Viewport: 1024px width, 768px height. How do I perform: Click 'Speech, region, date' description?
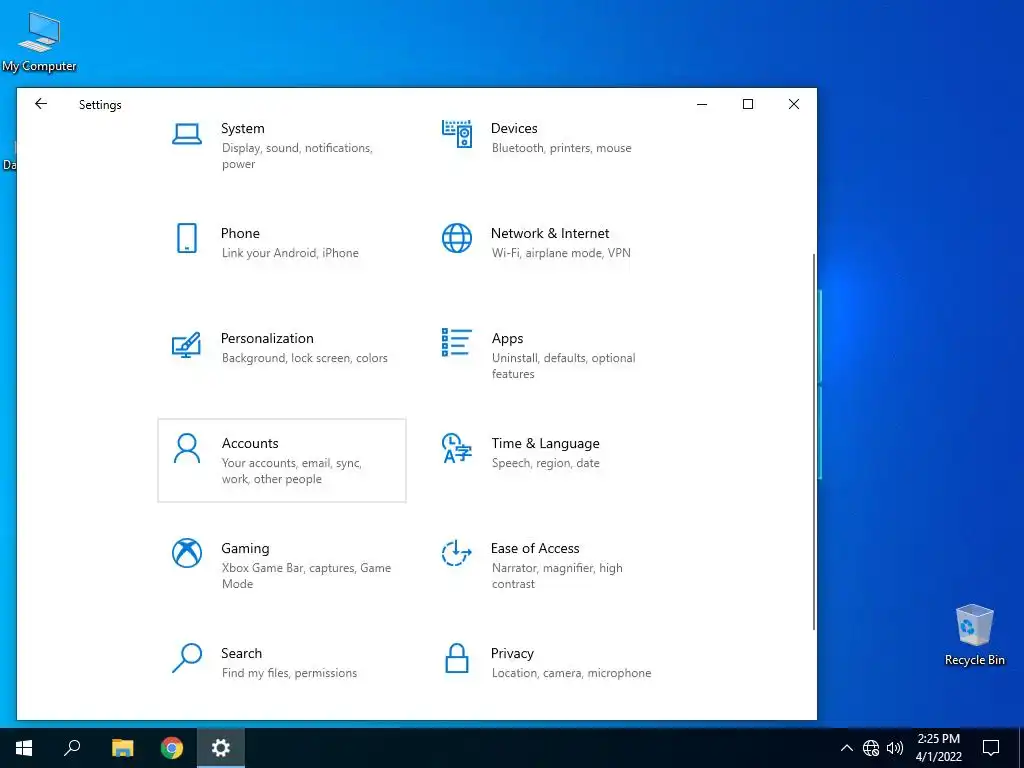pyautogui.click(x=545, y=463)
